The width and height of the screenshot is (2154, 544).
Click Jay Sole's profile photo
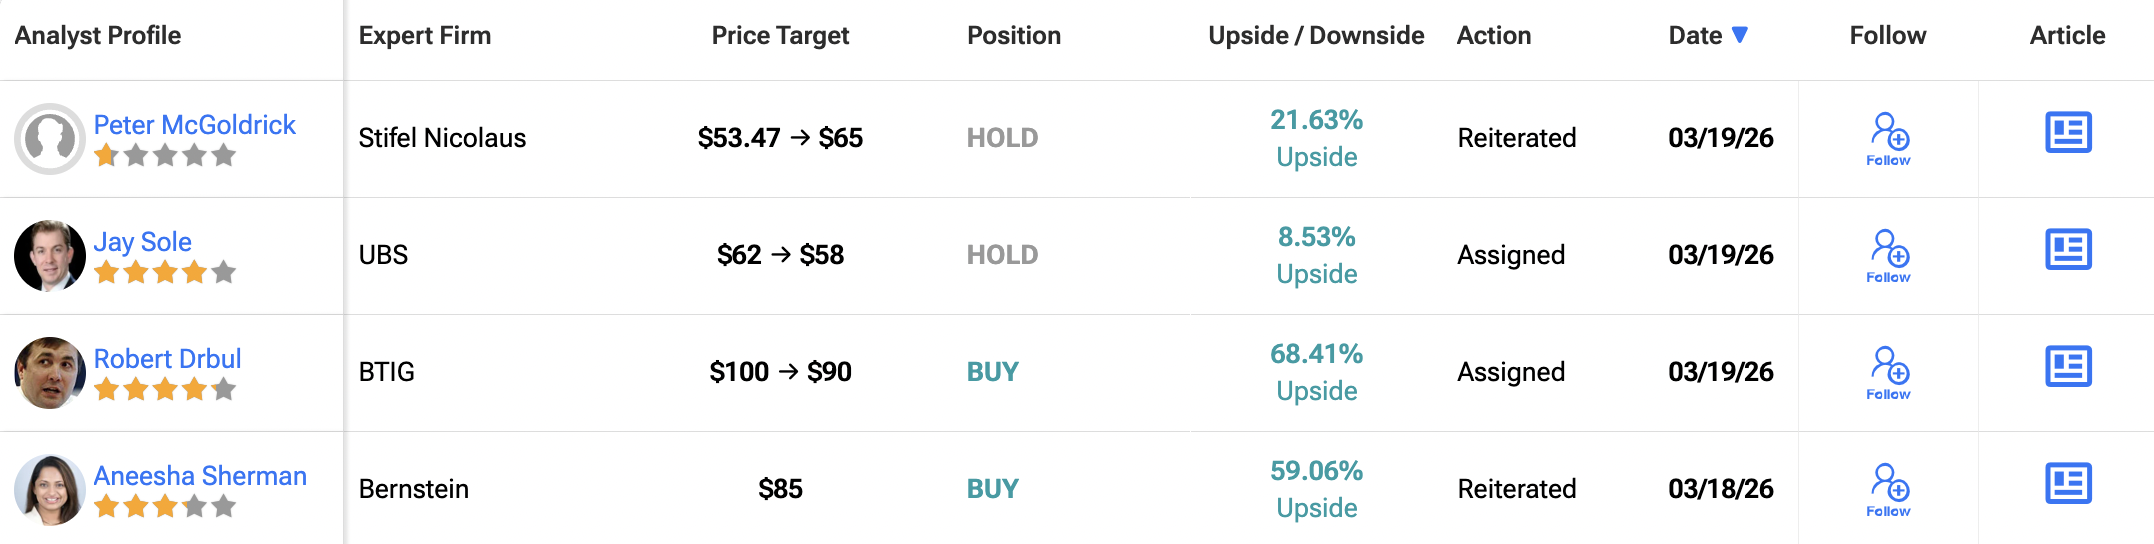(50, 256)
